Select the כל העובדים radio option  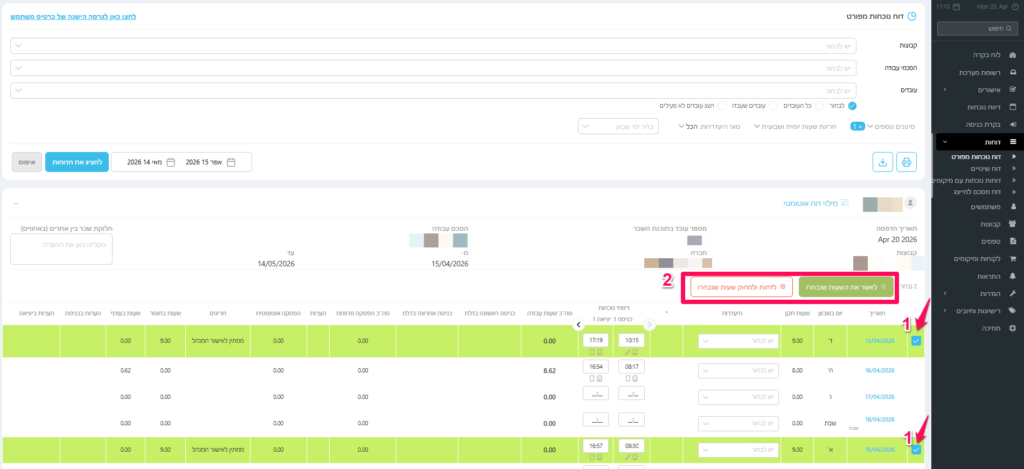(x=797, y=105)
